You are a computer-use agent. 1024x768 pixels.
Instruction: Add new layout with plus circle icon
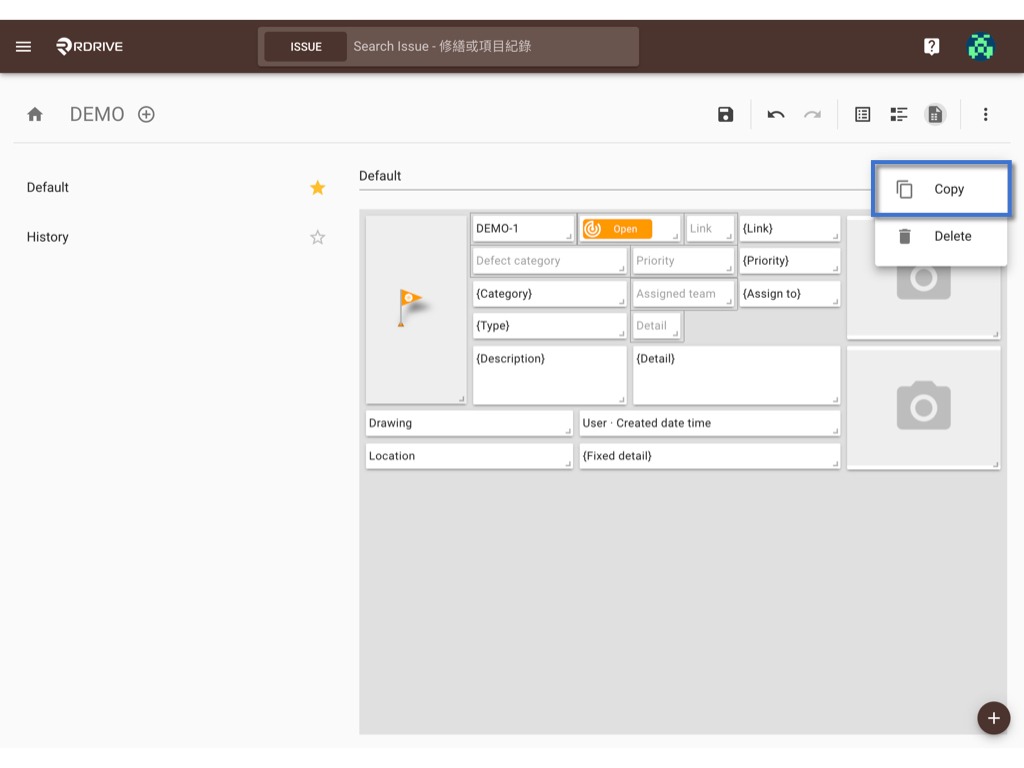[146, 114]
